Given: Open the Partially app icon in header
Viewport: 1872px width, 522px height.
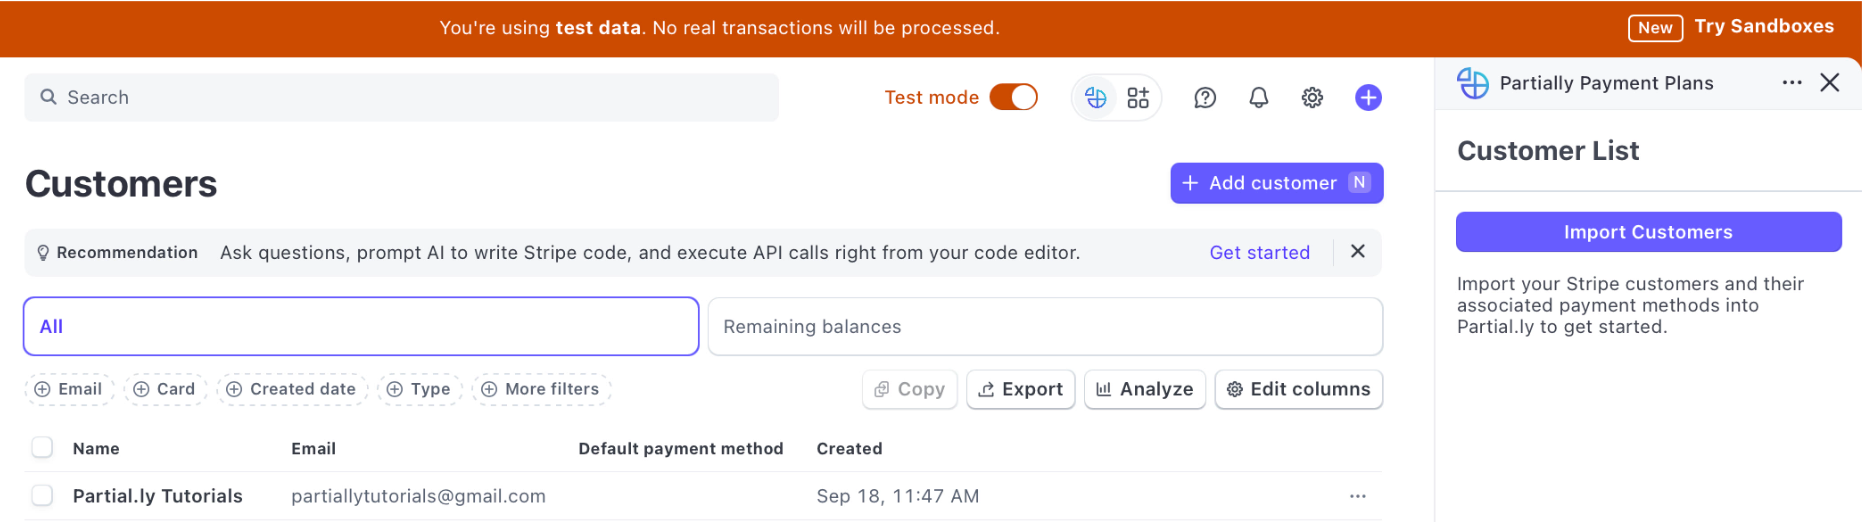Looking at the screenshot, I should [1096, 98].
